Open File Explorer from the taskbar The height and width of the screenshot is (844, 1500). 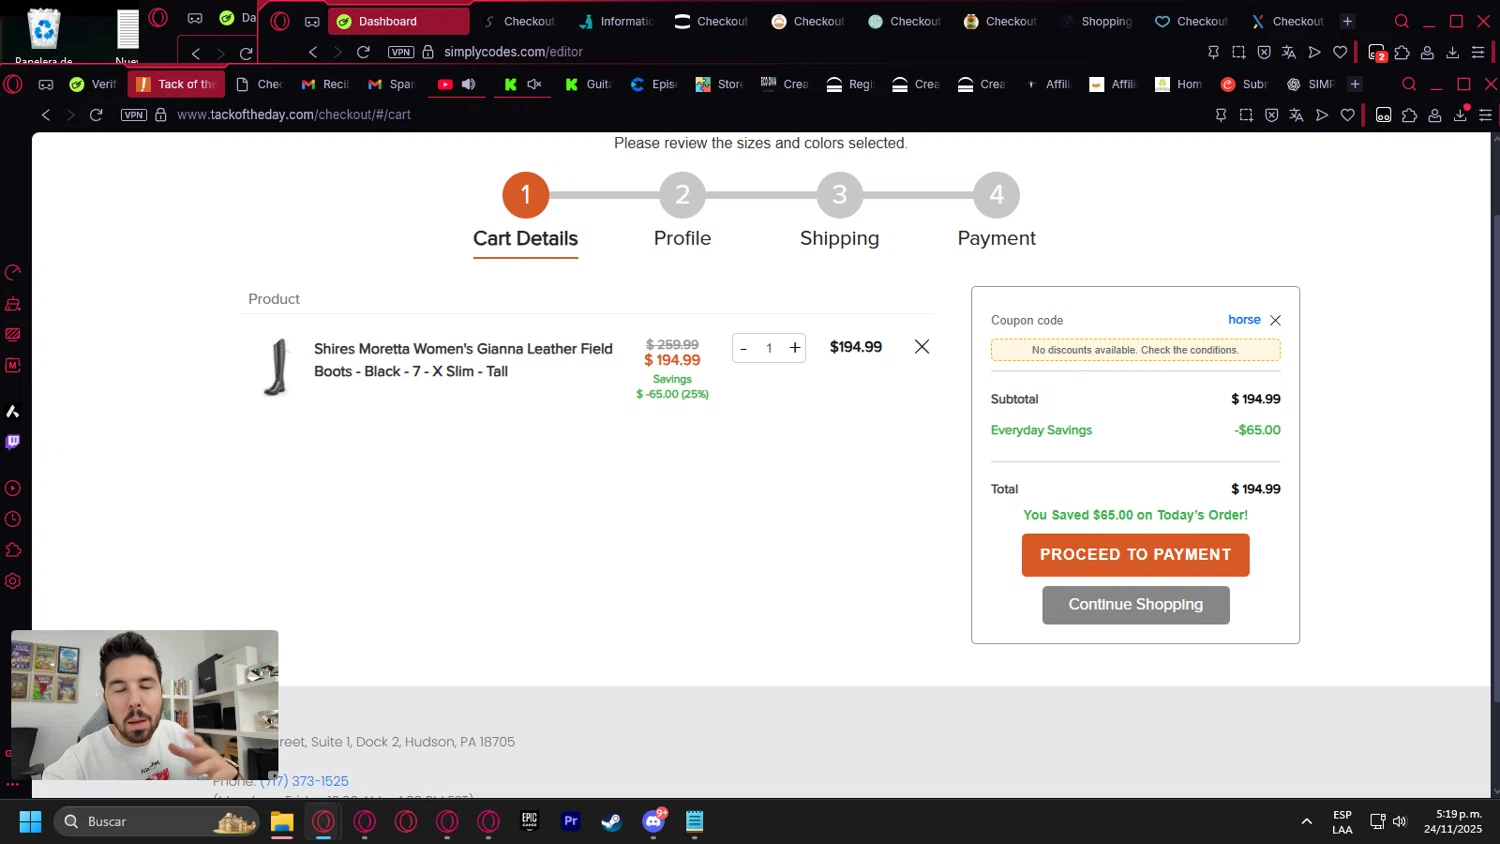tap(282, 821)
